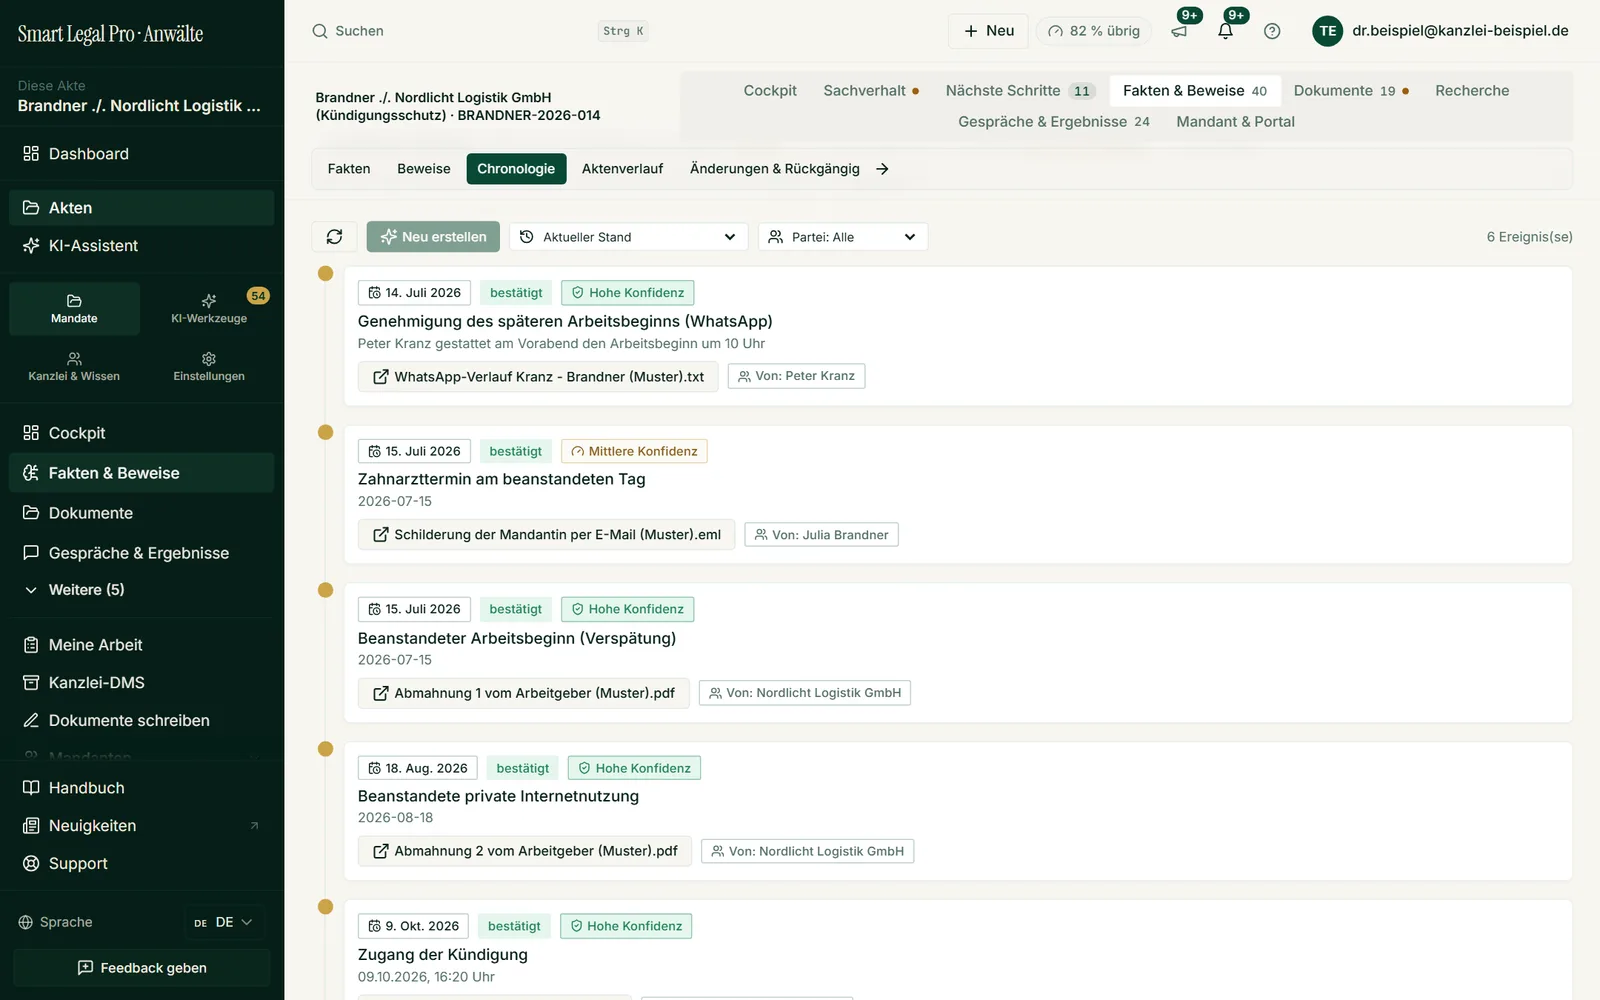Open the Recherche tab

click(x=1472, y=91)
